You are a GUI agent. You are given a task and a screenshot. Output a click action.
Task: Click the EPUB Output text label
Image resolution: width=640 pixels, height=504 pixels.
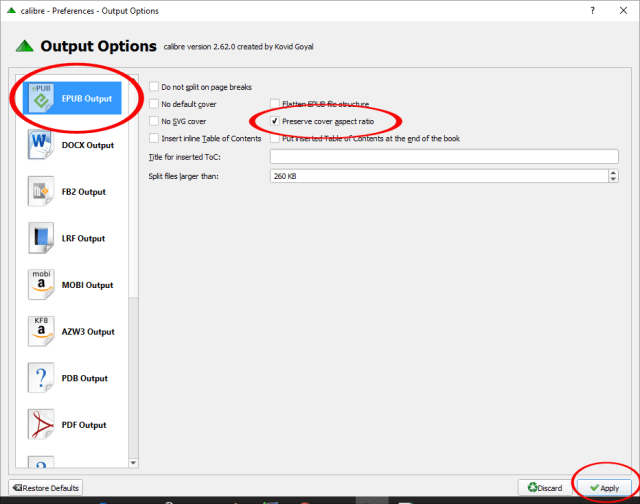tap(87, 98)
